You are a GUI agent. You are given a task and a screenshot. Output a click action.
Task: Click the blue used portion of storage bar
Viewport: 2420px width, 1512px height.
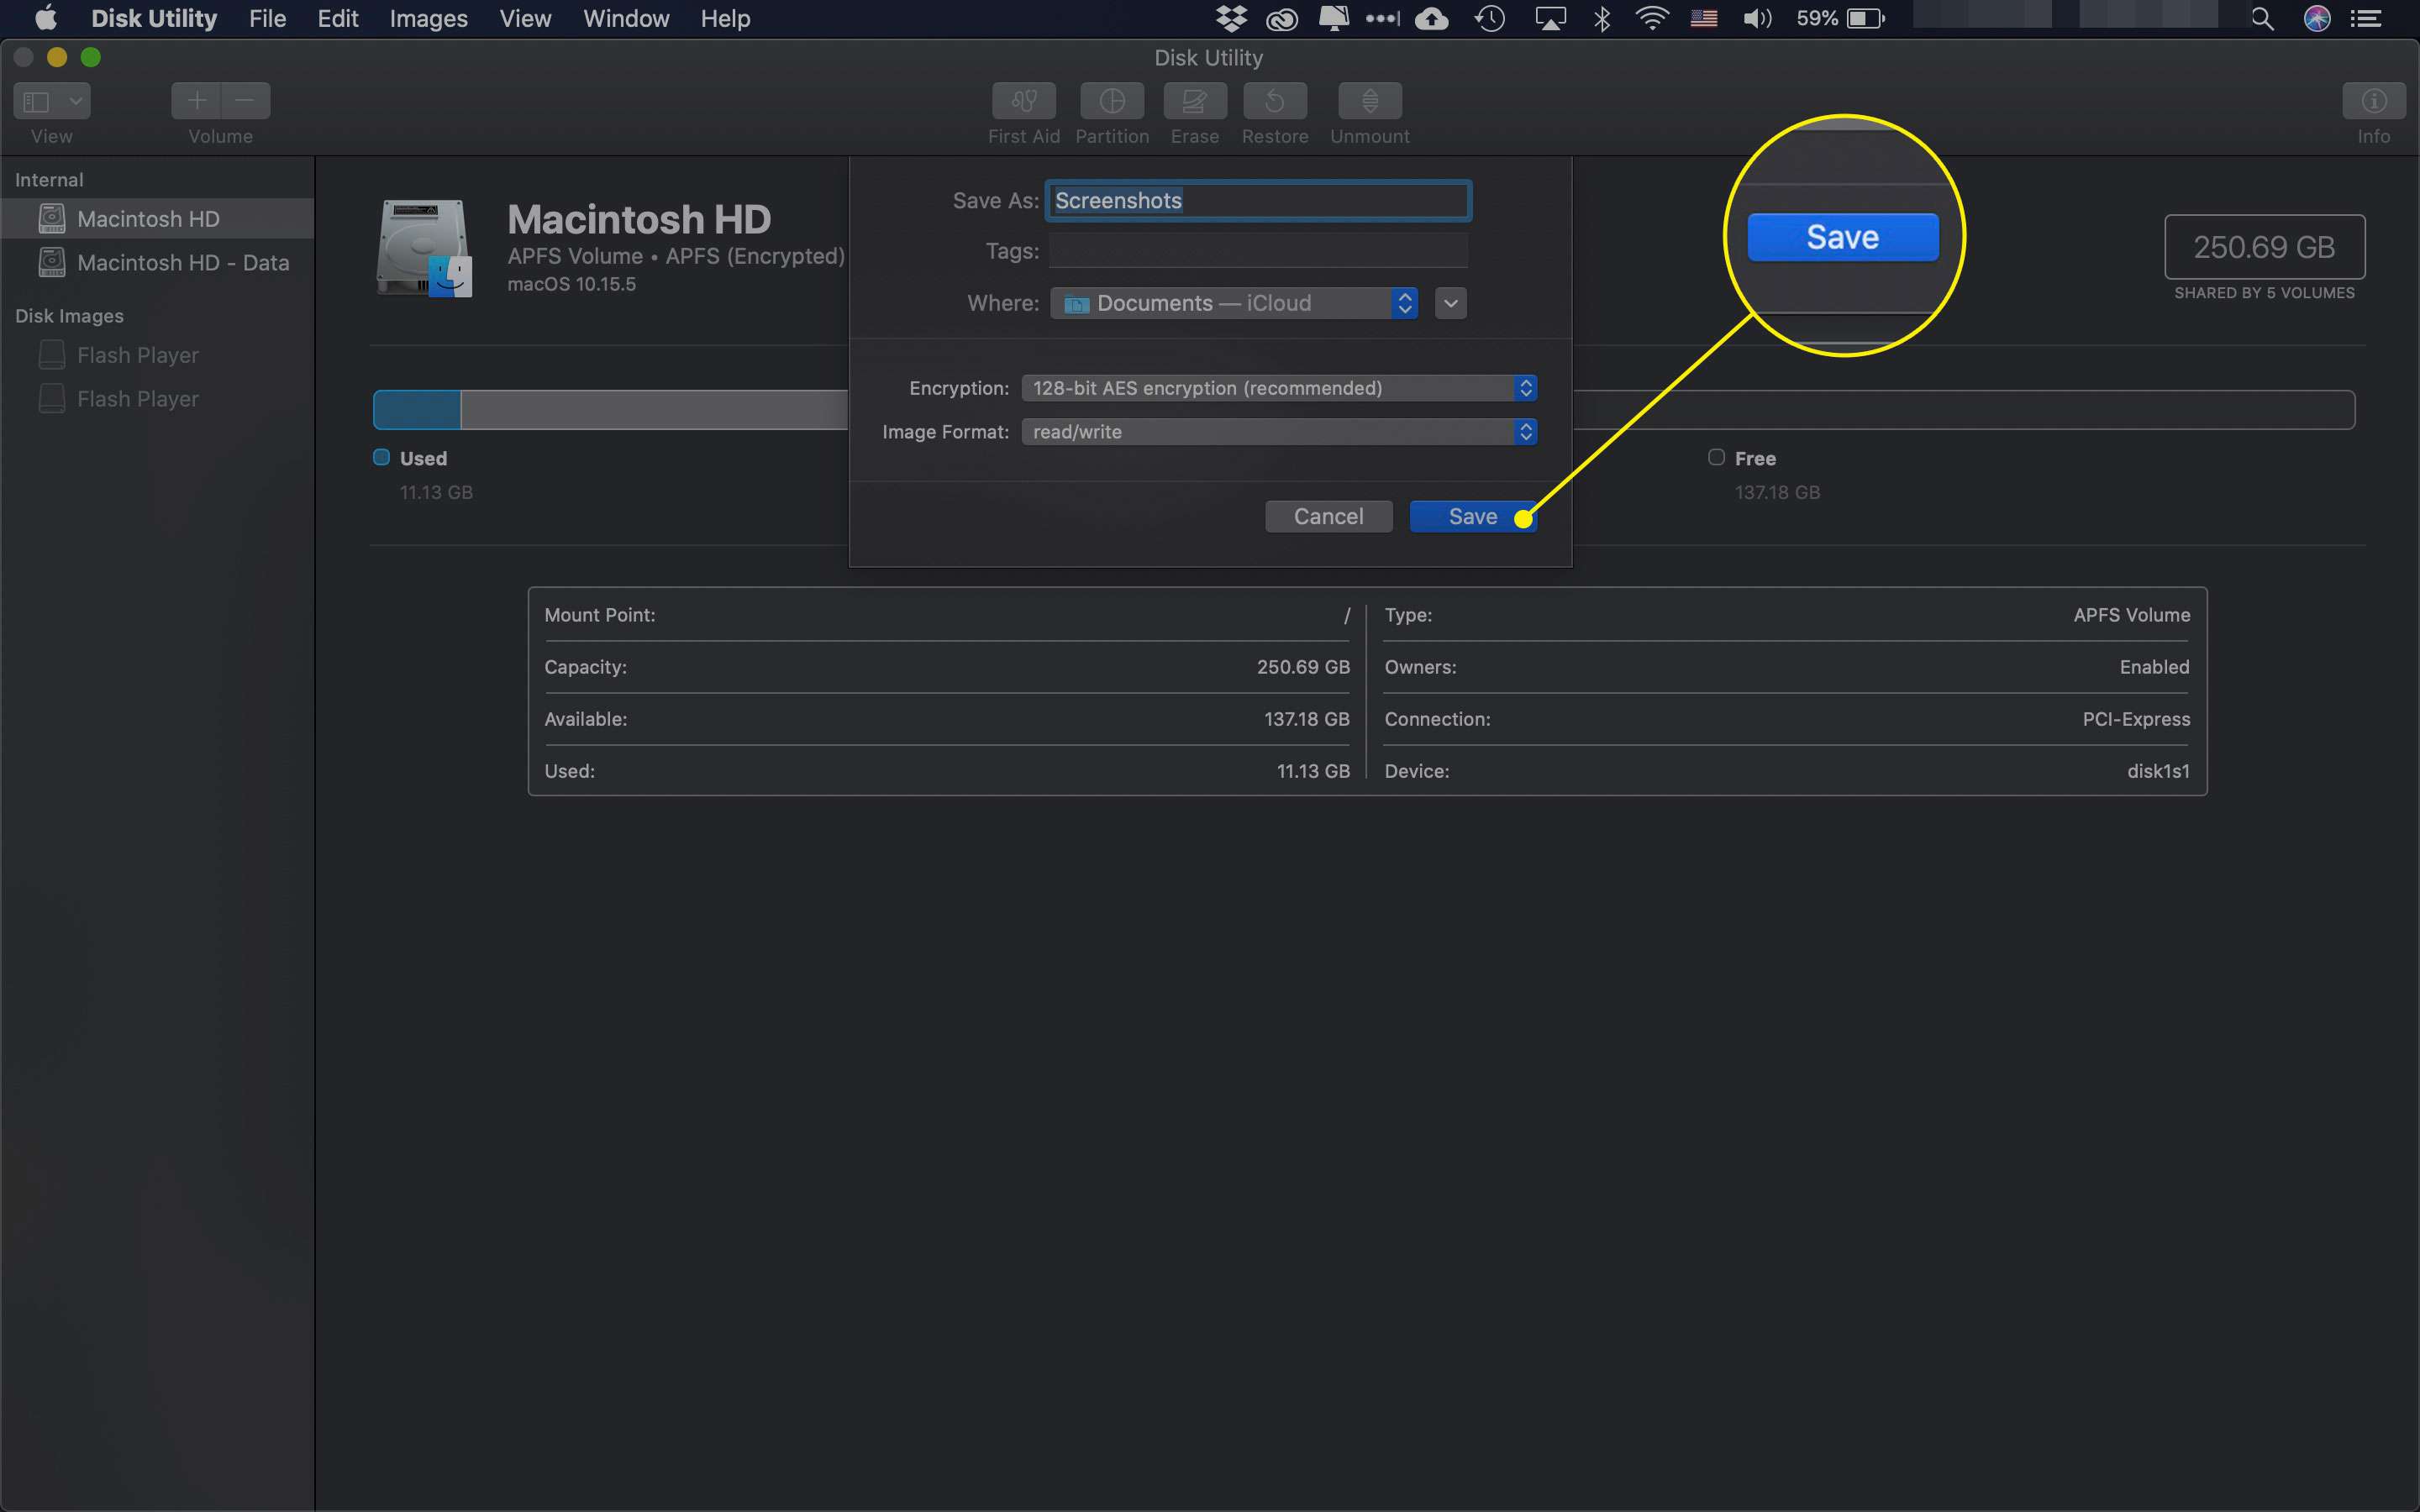click(x=417, y=410)
